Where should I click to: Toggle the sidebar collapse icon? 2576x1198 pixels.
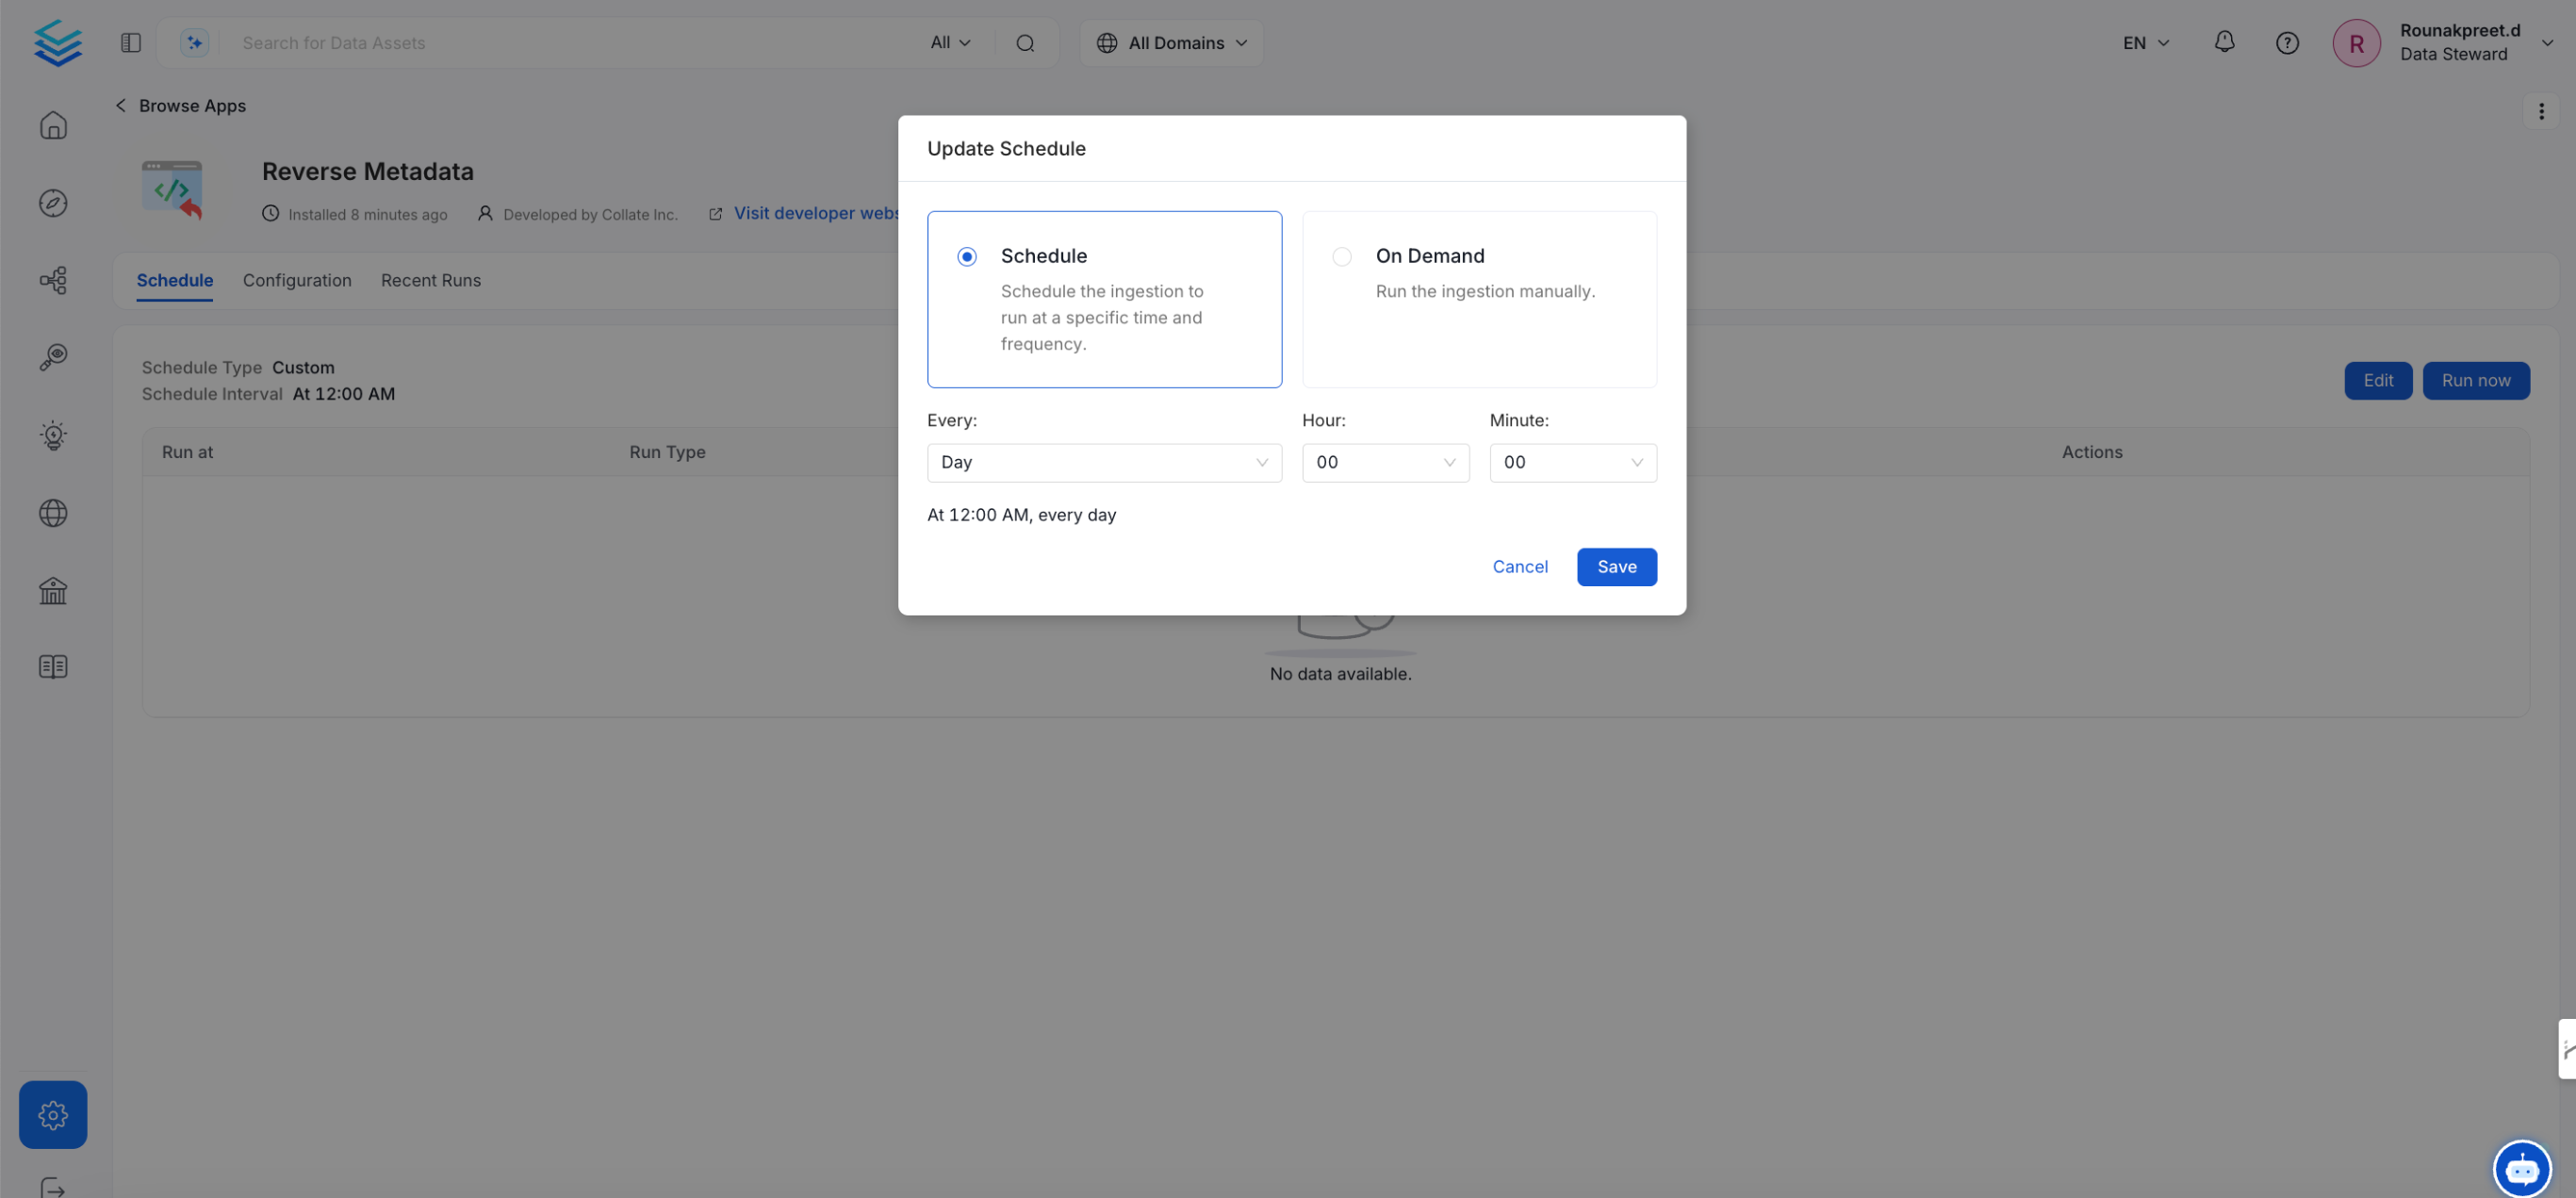pos(131,43)
